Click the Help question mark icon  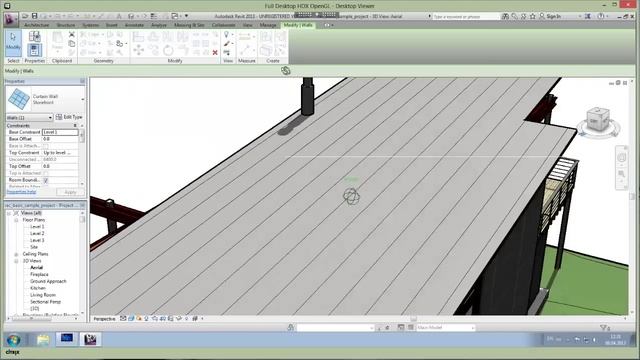pyautogui.click(x=601, y=16)
